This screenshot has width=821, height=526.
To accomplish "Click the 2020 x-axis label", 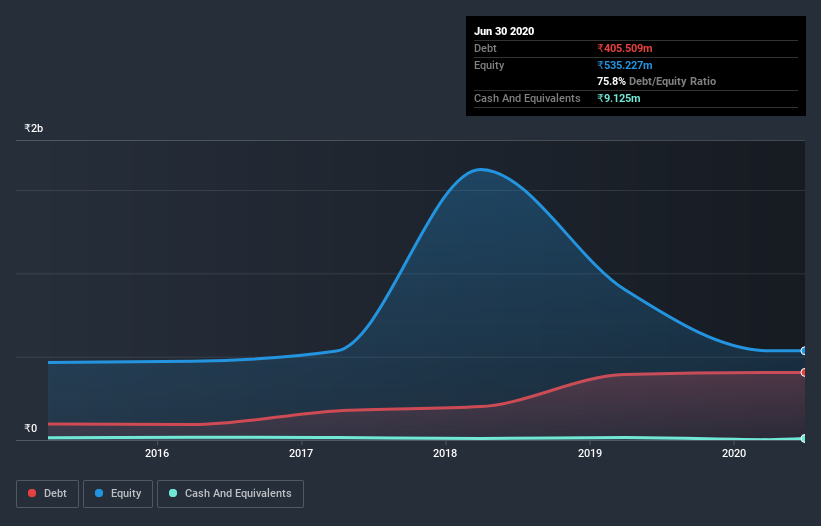I will point(734,453).
